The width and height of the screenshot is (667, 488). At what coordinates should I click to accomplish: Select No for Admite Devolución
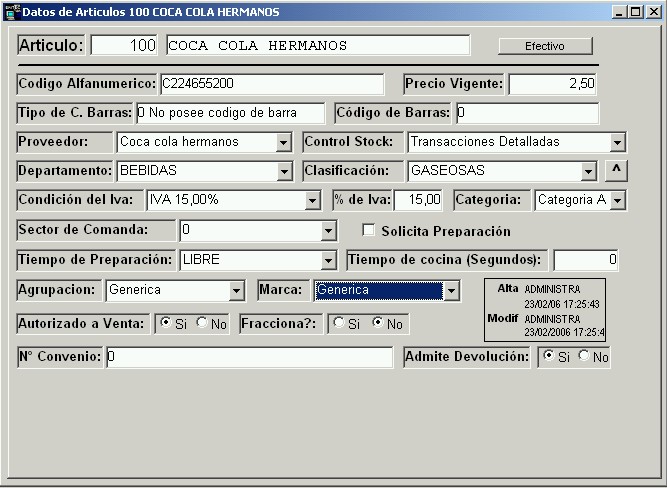pos(584,355)
